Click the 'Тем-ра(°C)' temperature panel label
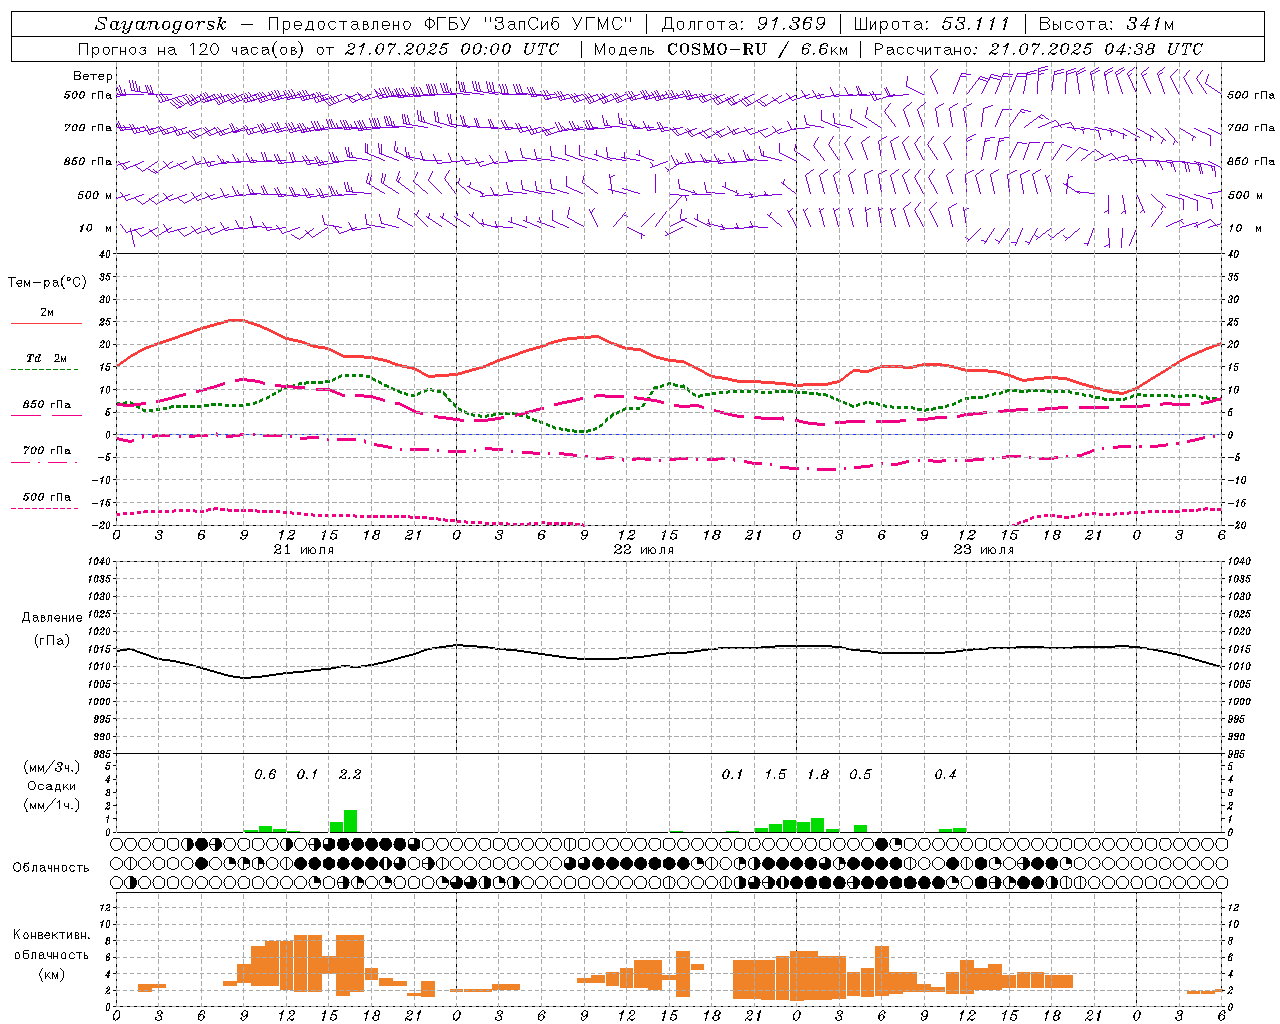 47,283
